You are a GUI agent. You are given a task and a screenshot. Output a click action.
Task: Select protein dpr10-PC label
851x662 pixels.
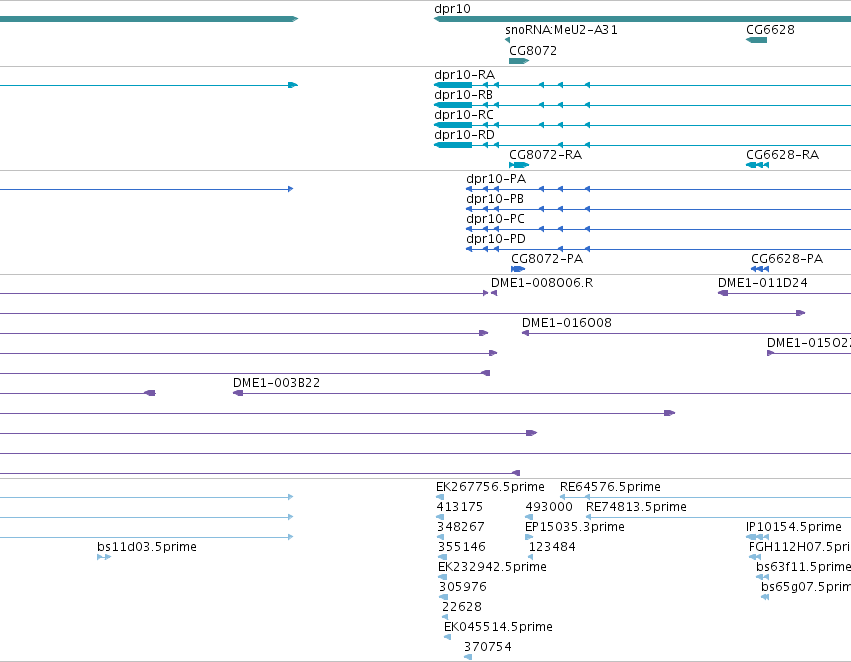(496, 219)
